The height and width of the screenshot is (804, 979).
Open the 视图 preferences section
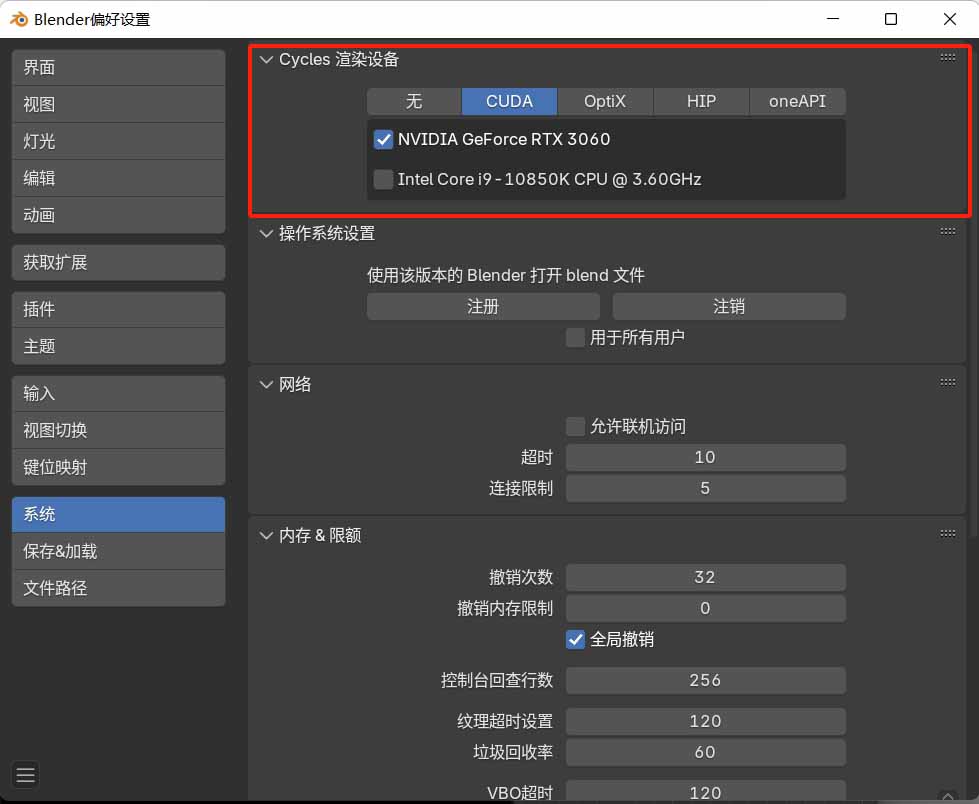119,104
